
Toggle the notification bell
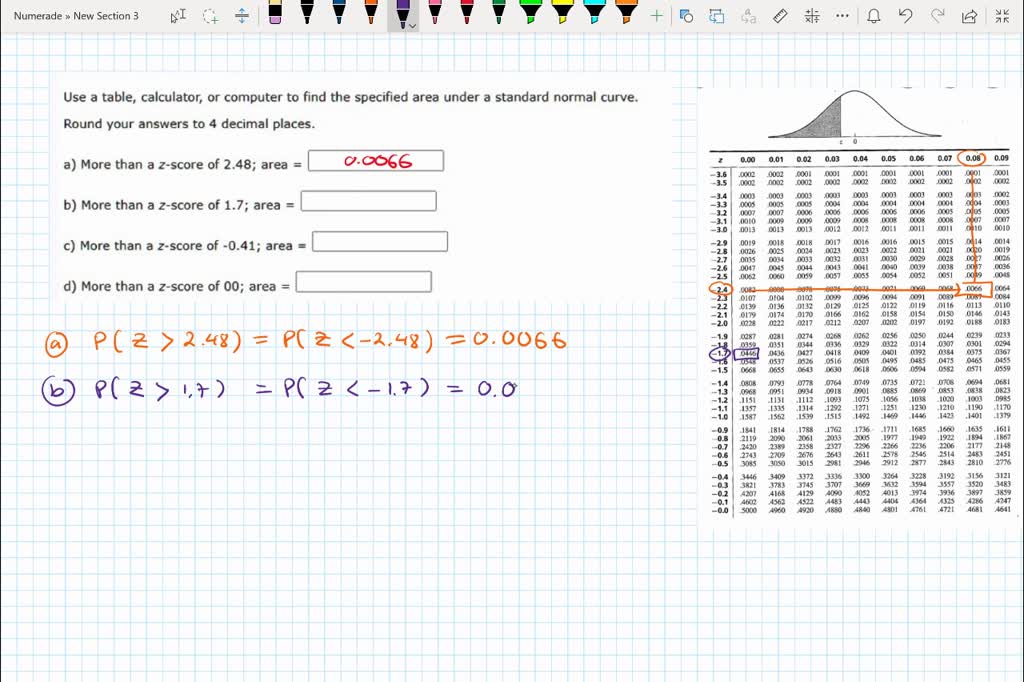pyautogui.click(x=874, y=15)
